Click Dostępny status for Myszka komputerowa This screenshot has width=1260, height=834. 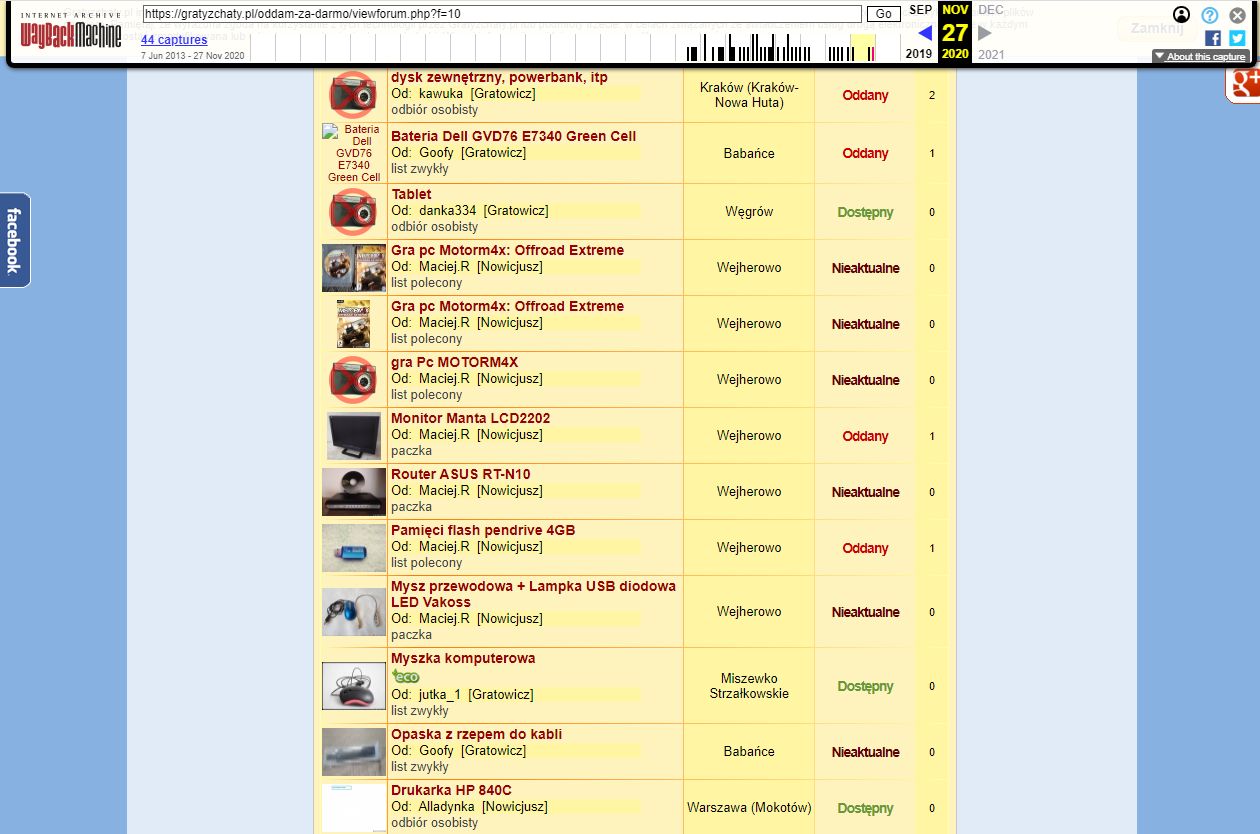pyautogui.click(x=865, y=686)
